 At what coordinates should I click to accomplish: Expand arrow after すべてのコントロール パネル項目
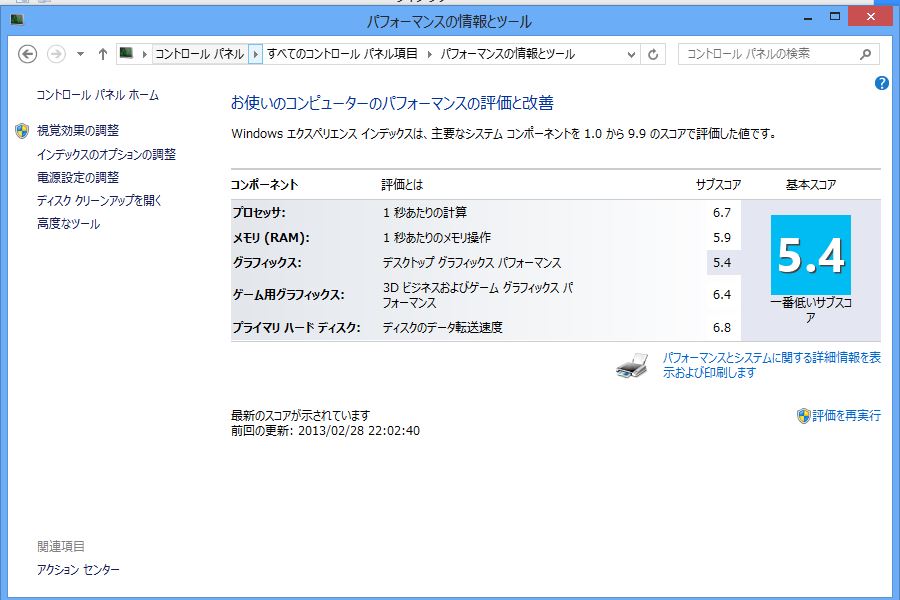pos(429,54)
